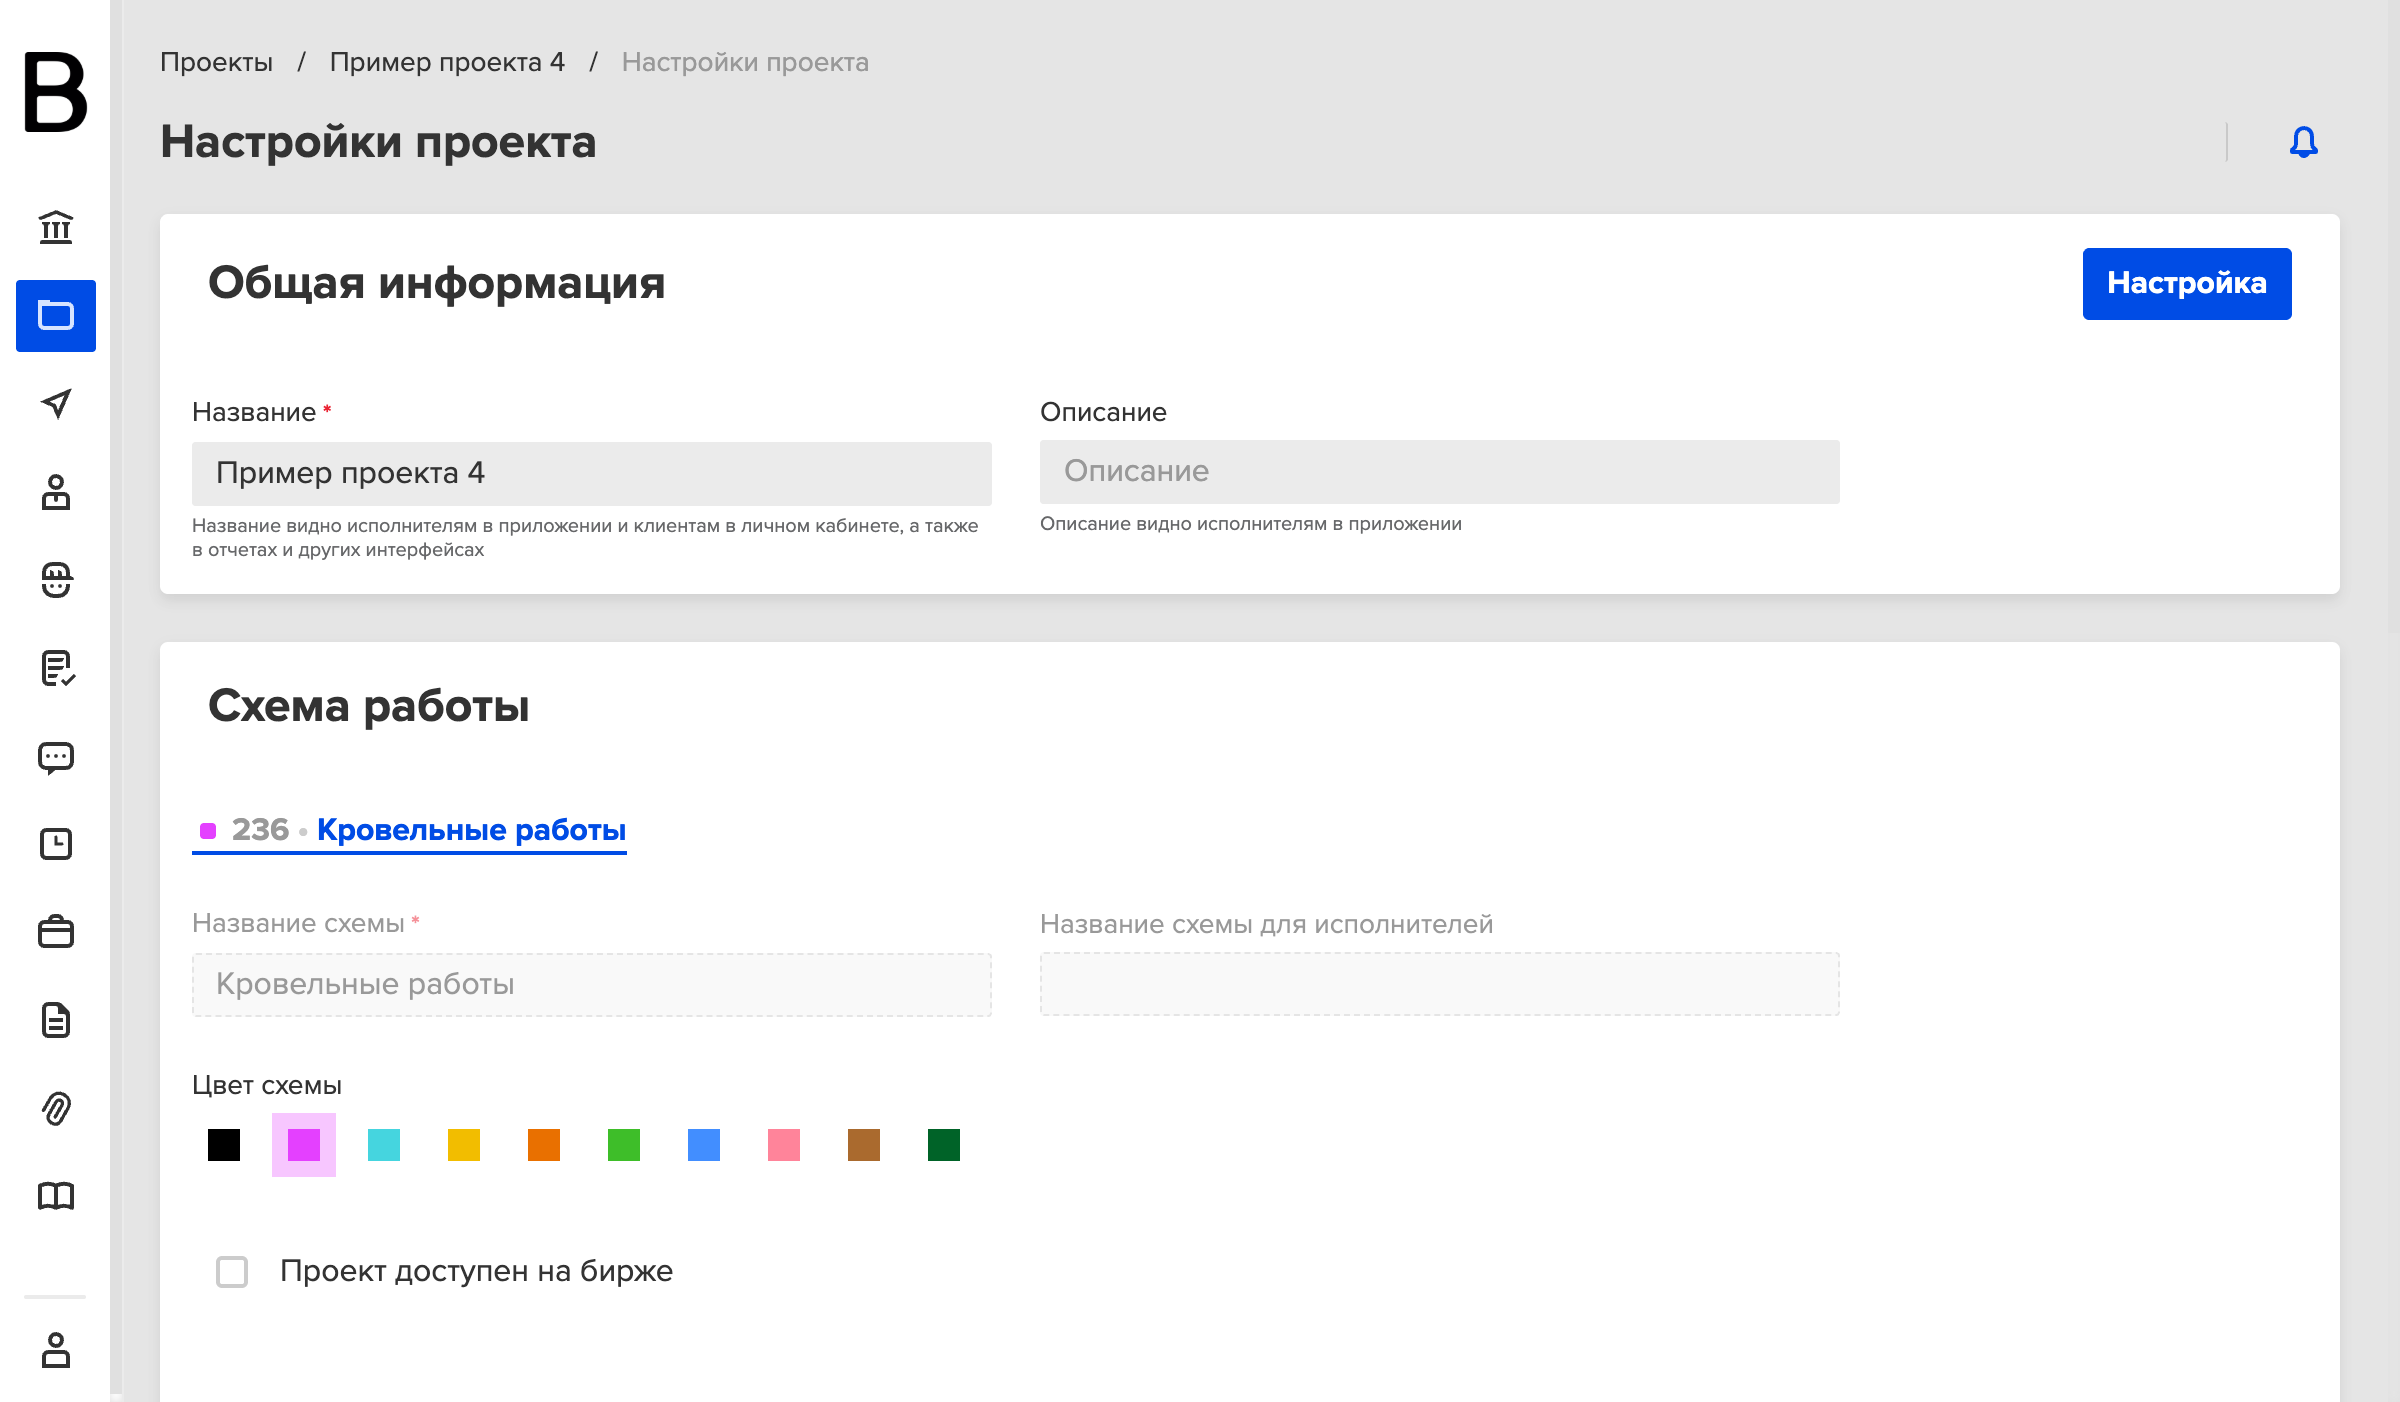Pick the pink scheme color
Viewport: 2400px width, 1402px height.
pyautogui.click(x=784, y=1145)
